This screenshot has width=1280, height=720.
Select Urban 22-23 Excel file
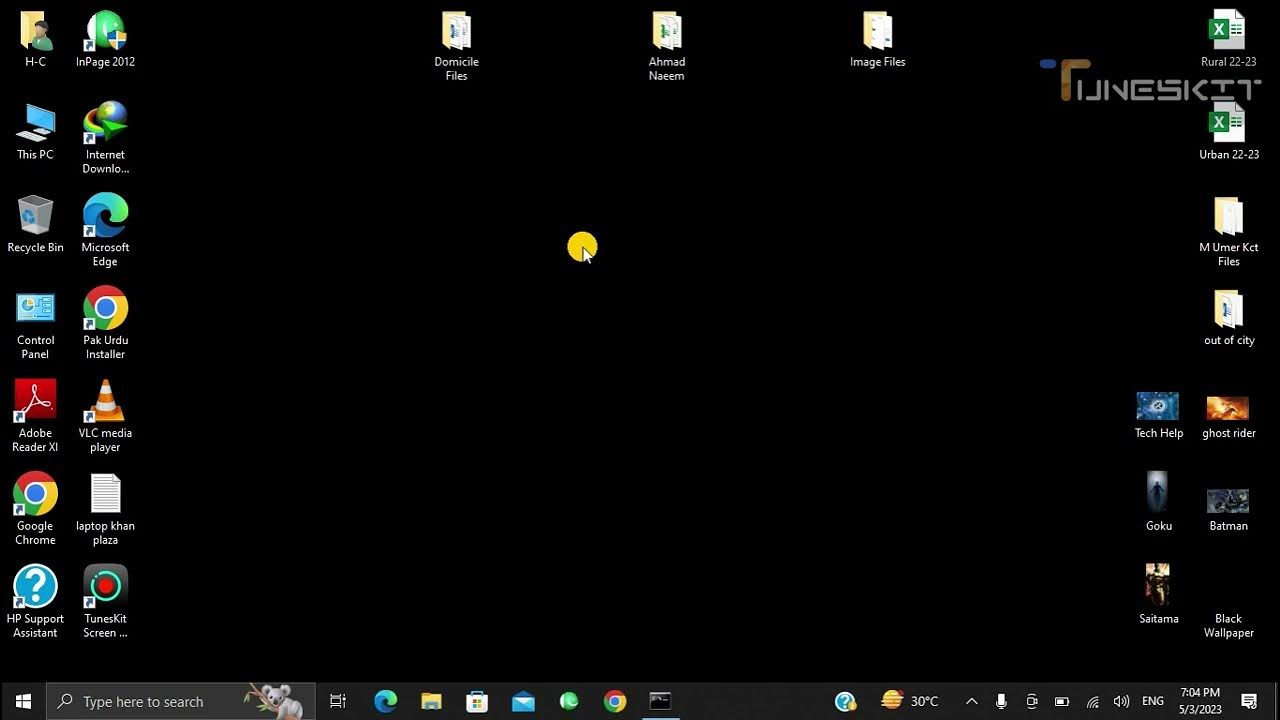[1229, 132]
